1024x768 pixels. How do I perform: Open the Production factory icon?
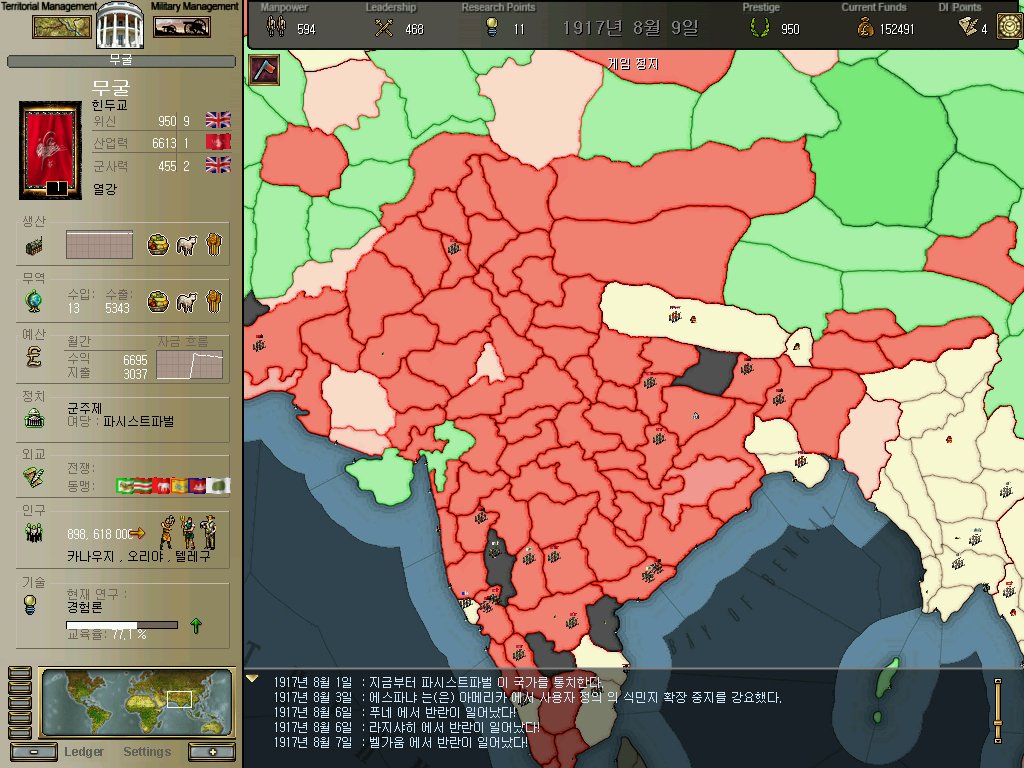pos(33,247)
